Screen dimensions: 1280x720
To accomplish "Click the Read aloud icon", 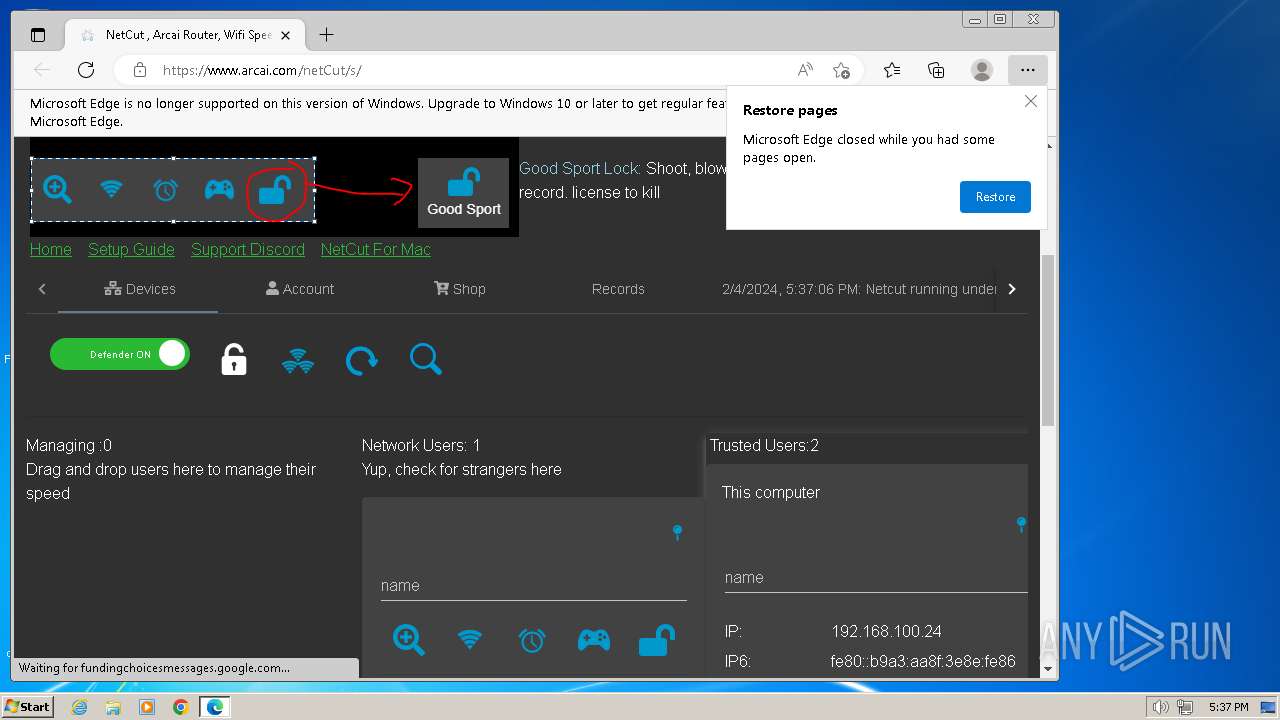I will (x=805, y=70).
